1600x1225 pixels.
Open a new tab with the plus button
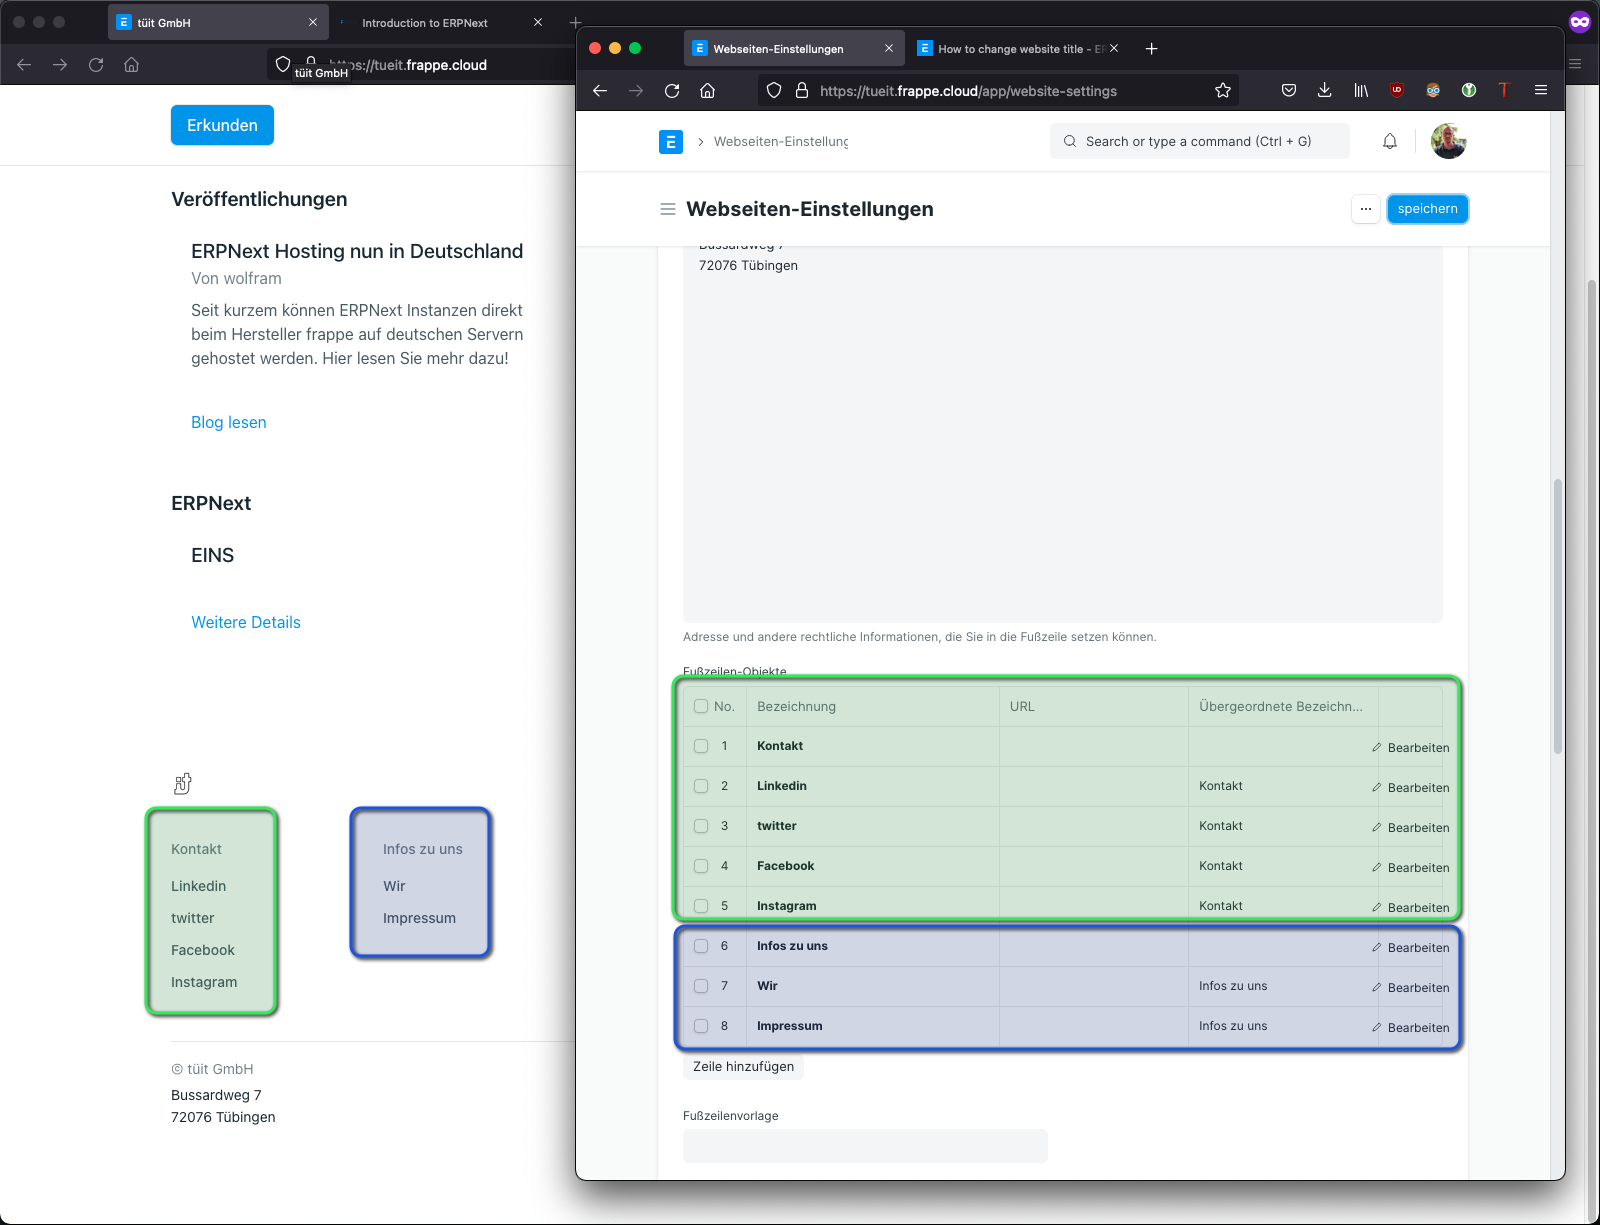click(x=1151, y=49)
